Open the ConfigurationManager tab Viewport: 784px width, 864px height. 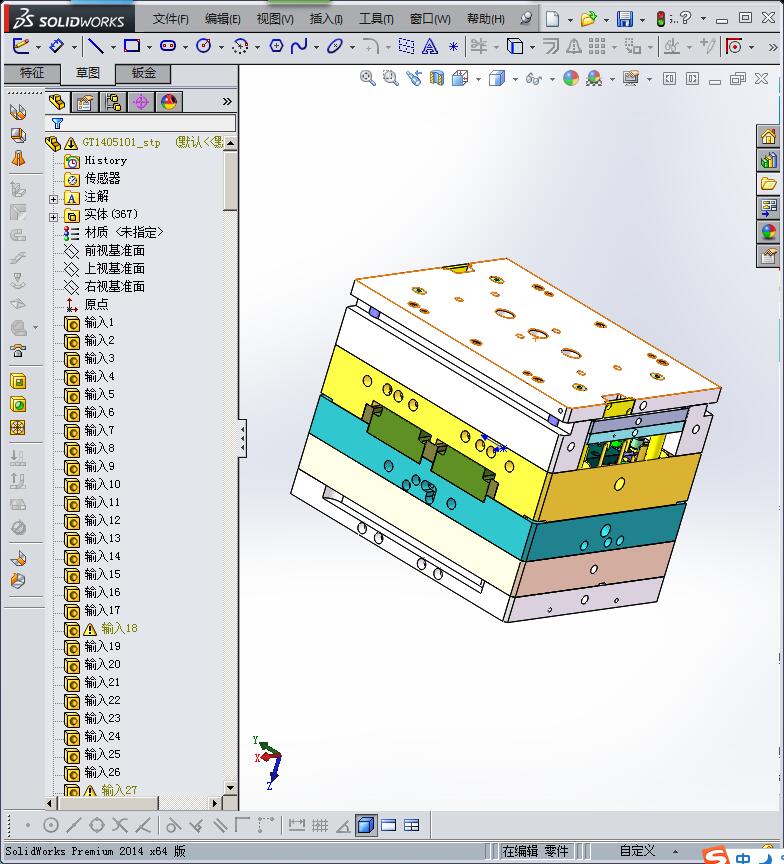pos(113,102)
